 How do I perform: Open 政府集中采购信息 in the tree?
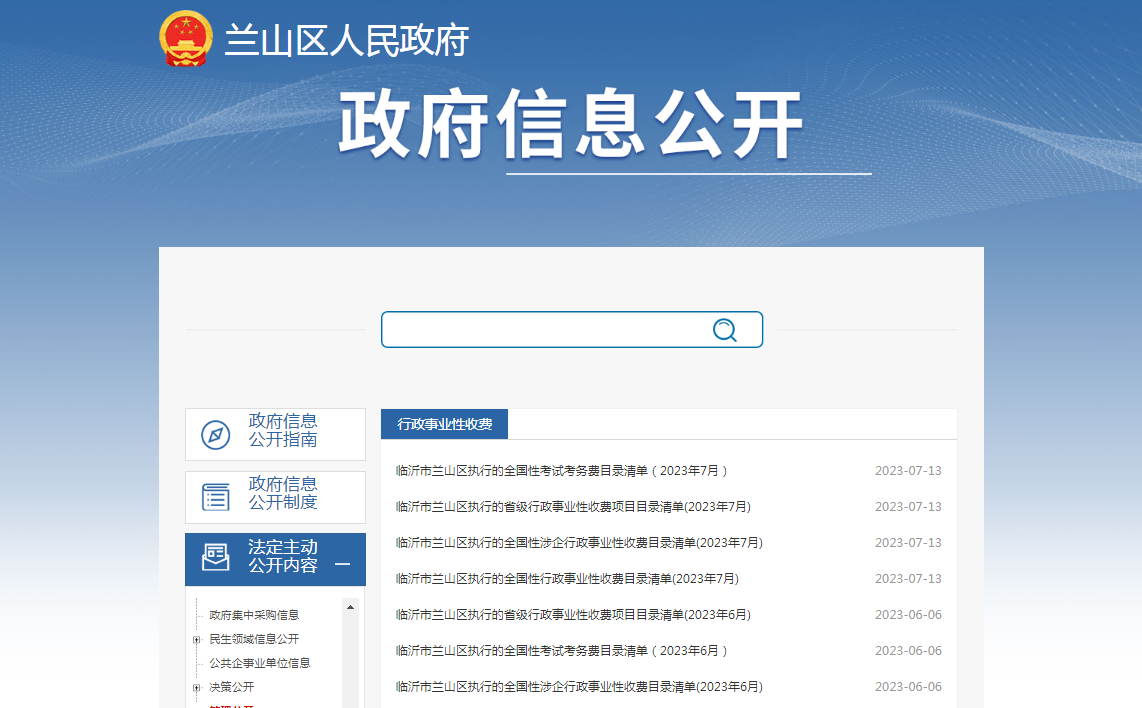point(254,615)
